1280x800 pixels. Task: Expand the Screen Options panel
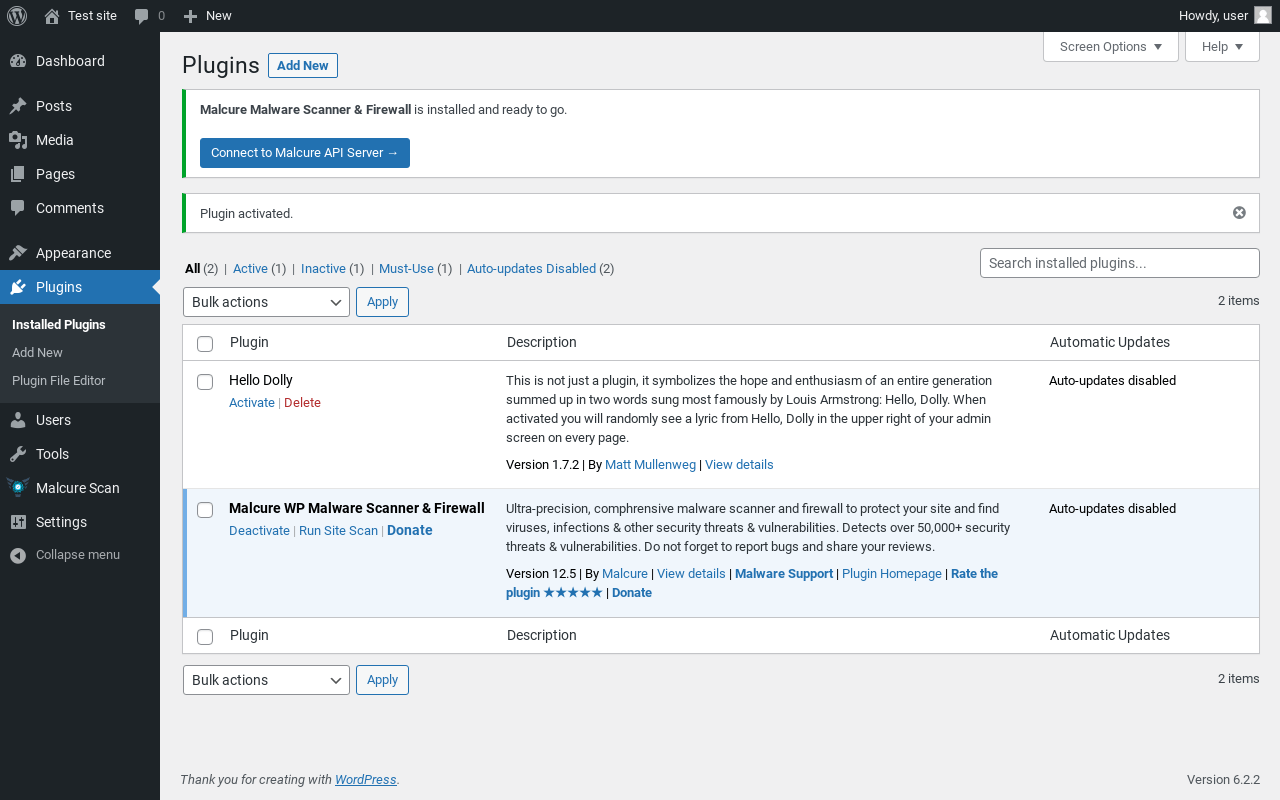[x=1110, y=47]
